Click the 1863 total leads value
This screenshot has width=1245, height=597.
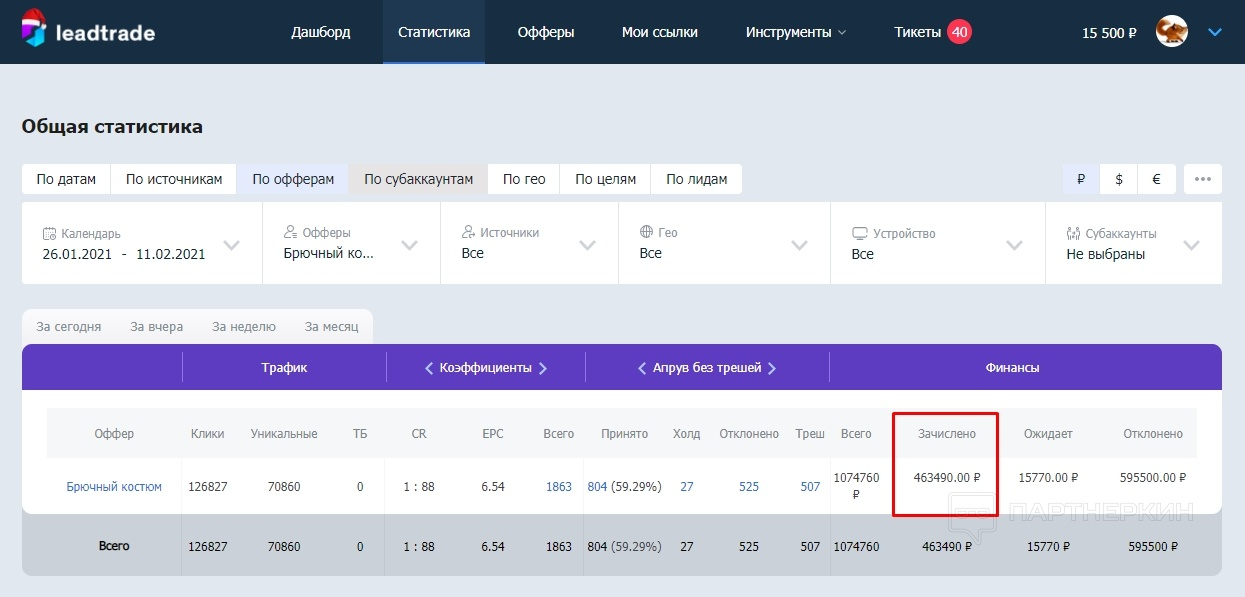tap(558, 487)
